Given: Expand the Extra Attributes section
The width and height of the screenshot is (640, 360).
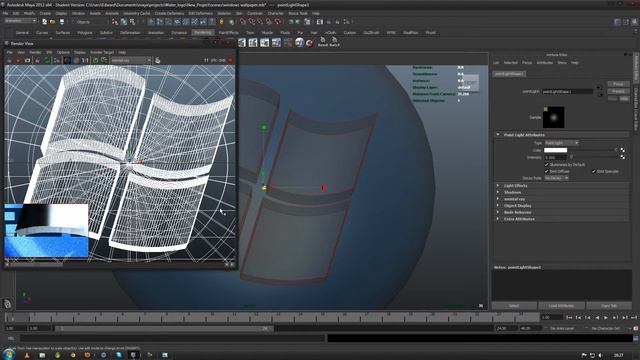Looking at the screenshot, I should point(498,219).
